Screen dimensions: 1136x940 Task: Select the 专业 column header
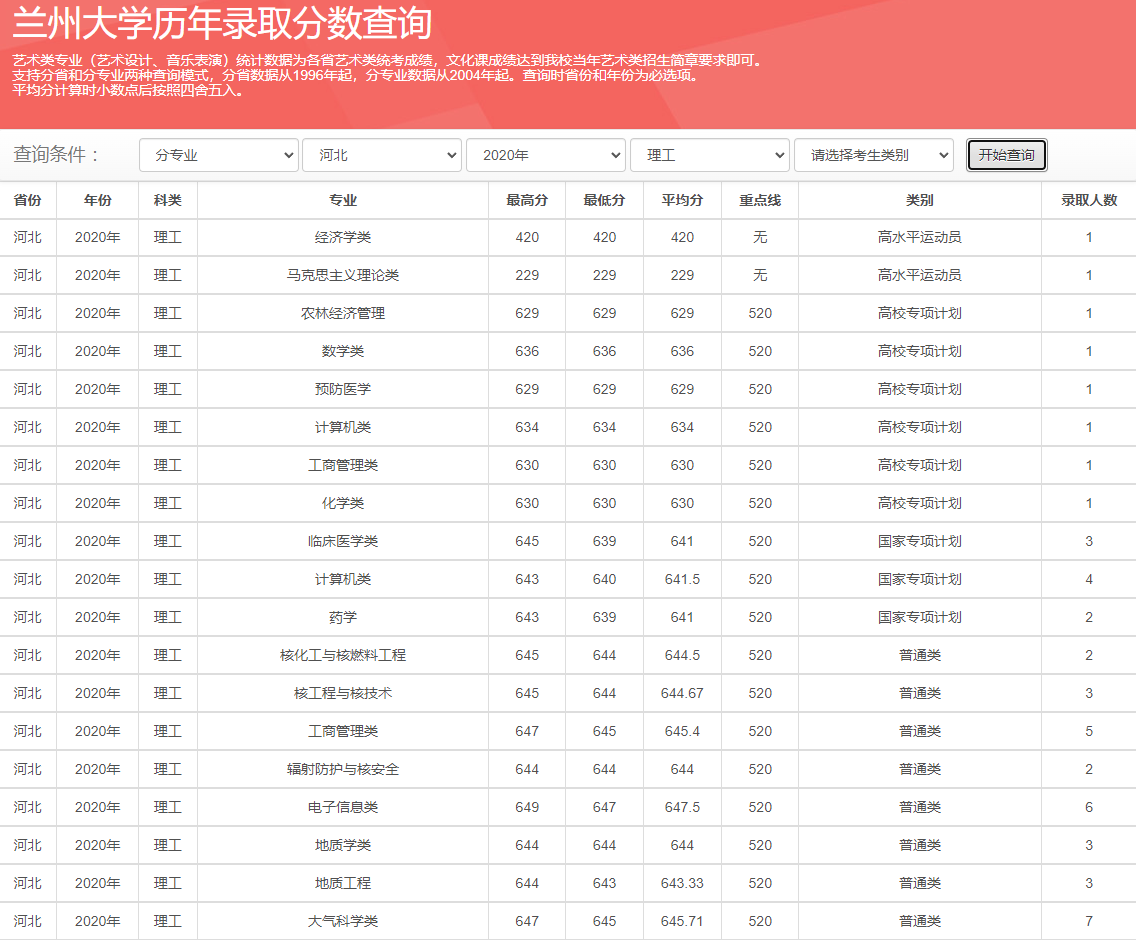click(x=342, y=200)
